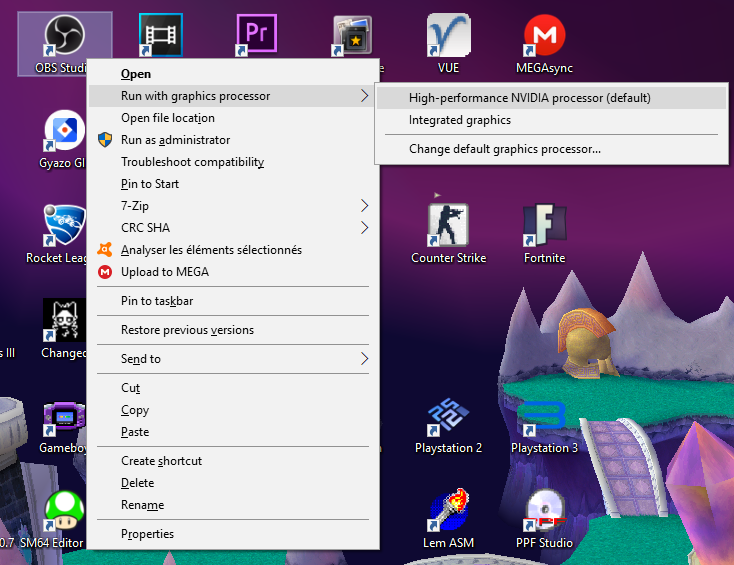Select Copy in the context menu
Image resolution: width=734 pixels, height=565 pixels.
tap(233, 410)
